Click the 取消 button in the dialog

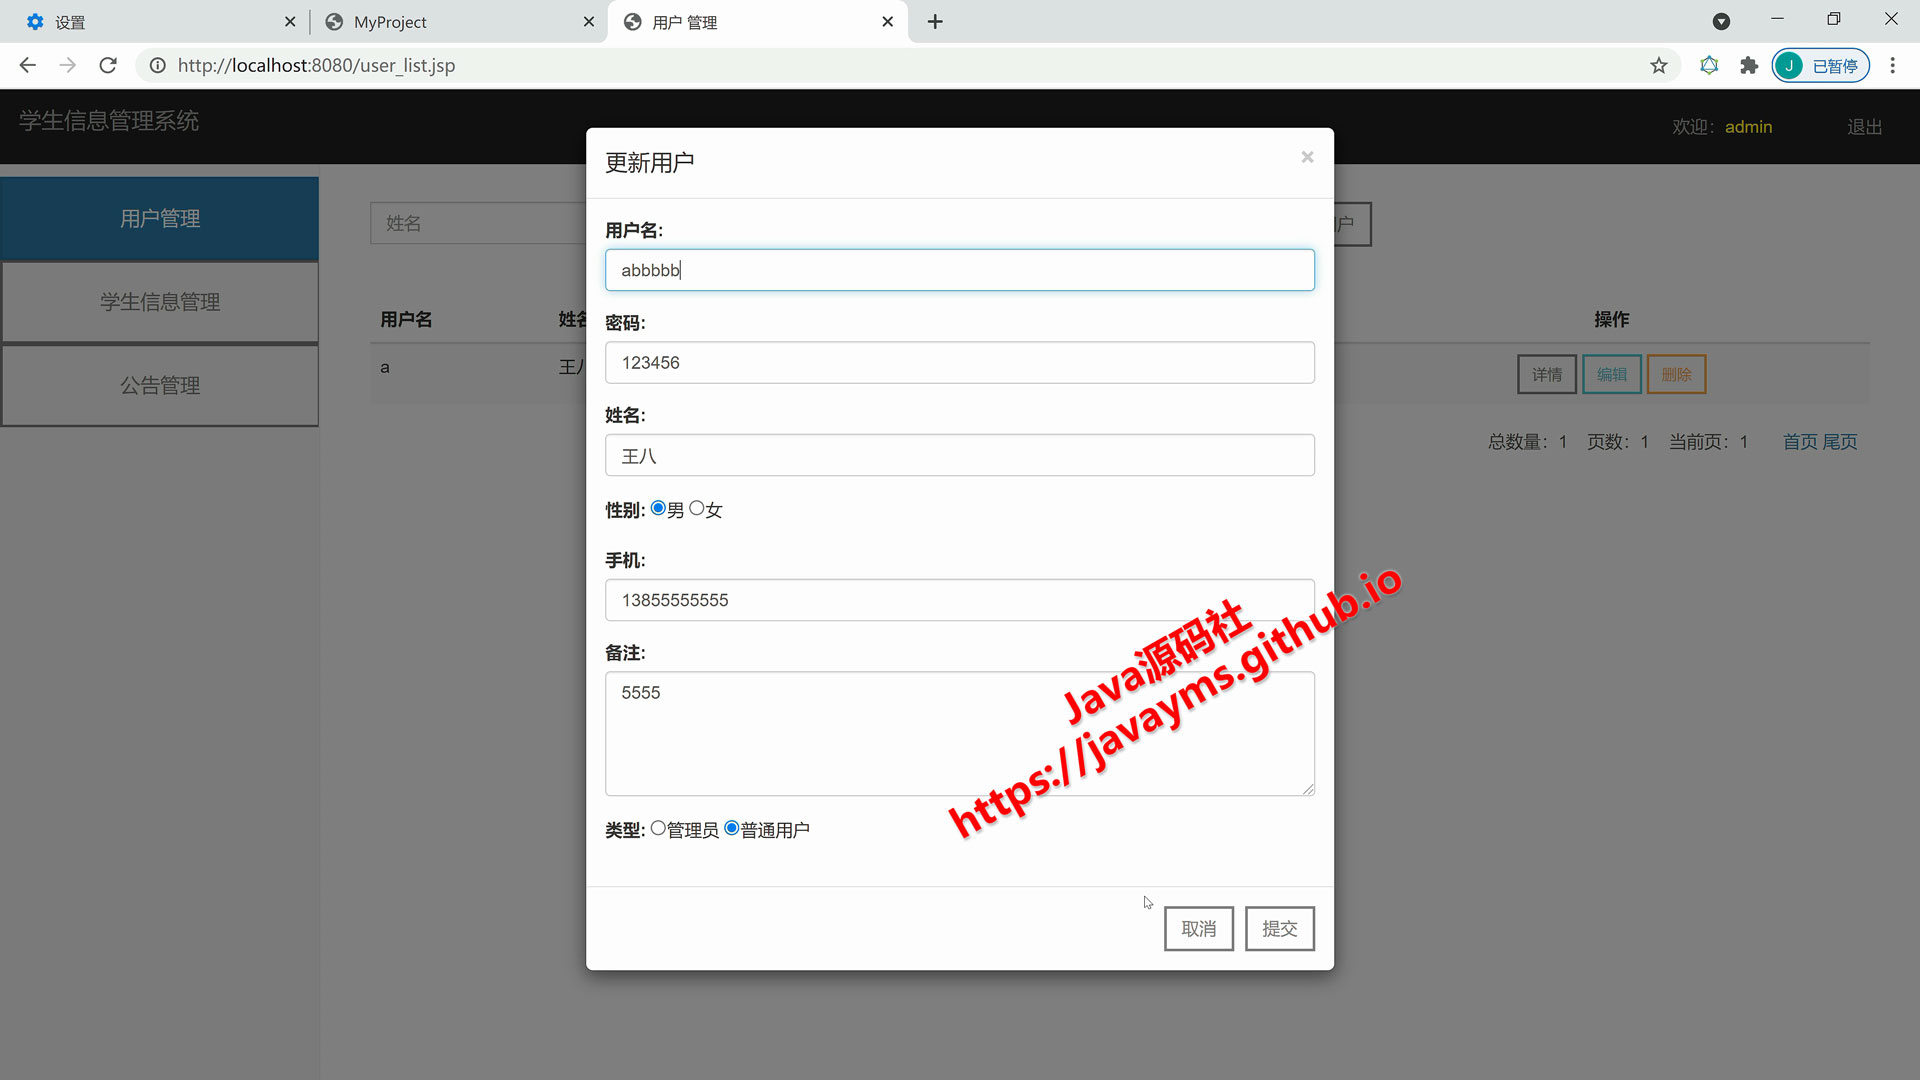click(x=1199, y=929)
